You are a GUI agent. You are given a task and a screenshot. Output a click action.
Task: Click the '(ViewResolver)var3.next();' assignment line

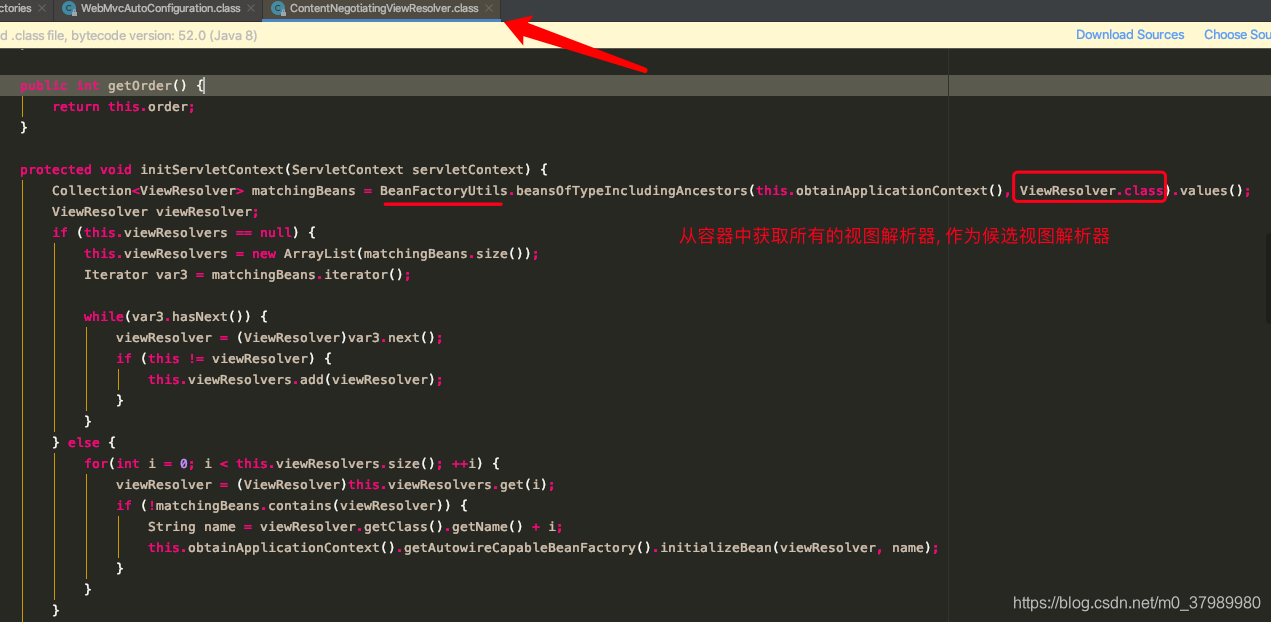280,338
